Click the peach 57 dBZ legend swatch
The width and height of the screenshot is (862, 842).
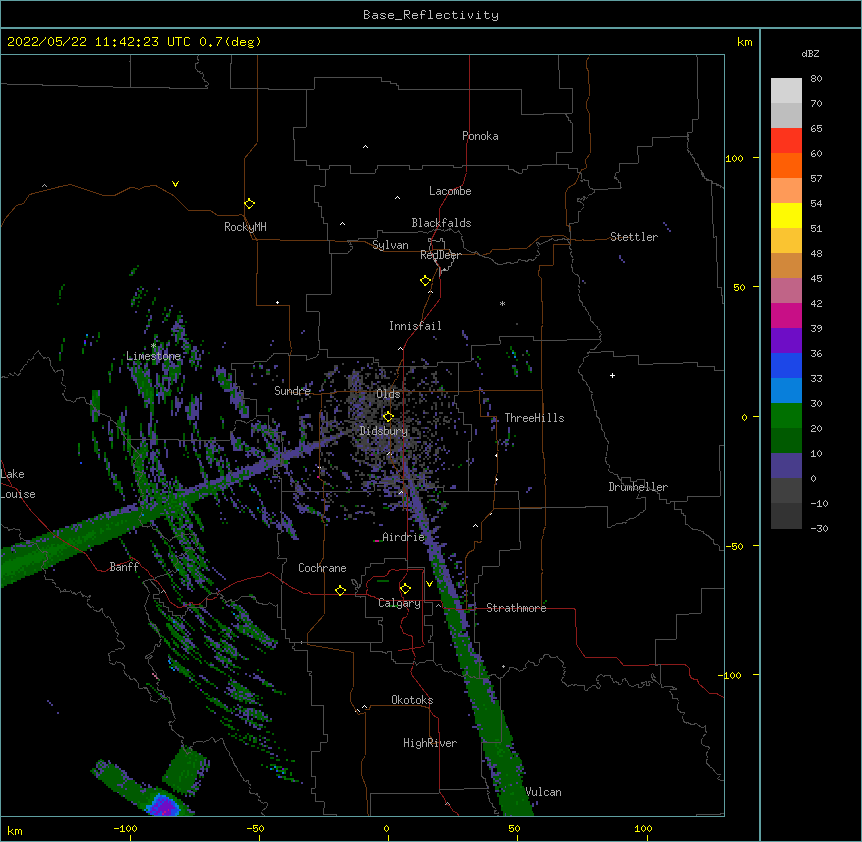pyautogui.click(x=786, y=190)
